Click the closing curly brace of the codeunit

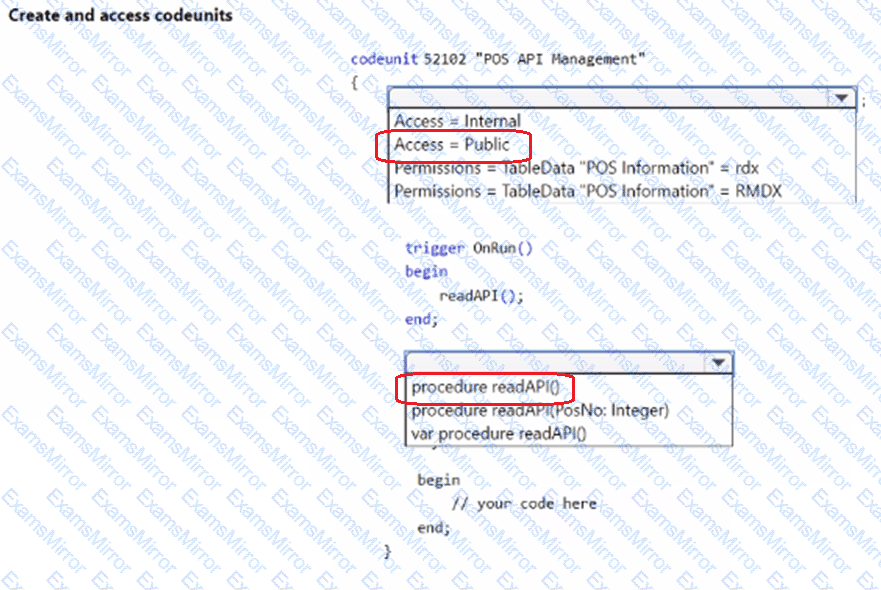click(388, 551)
